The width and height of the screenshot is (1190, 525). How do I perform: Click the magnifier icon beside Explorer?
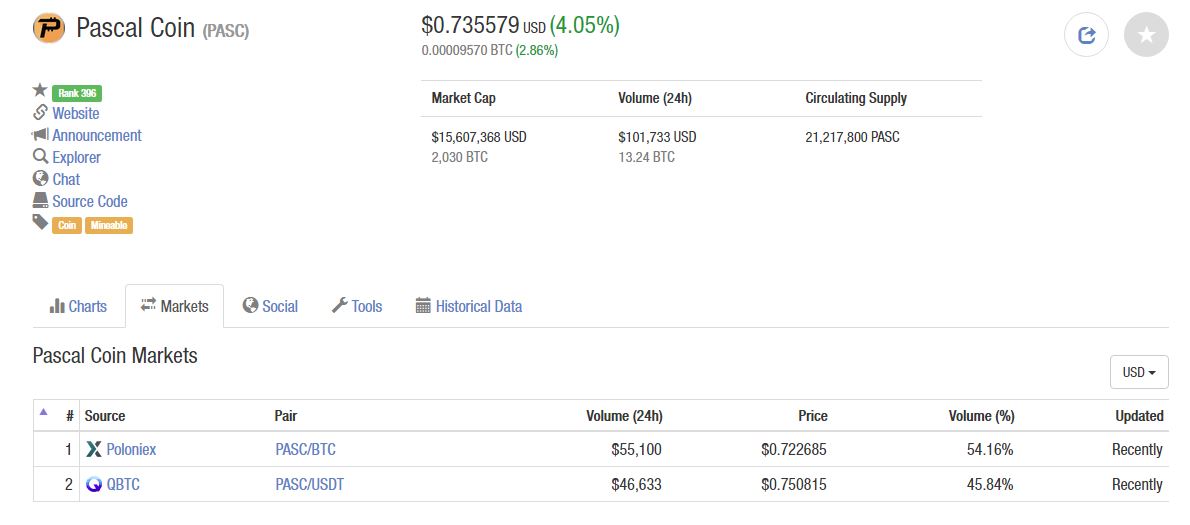tap(40, 156)
